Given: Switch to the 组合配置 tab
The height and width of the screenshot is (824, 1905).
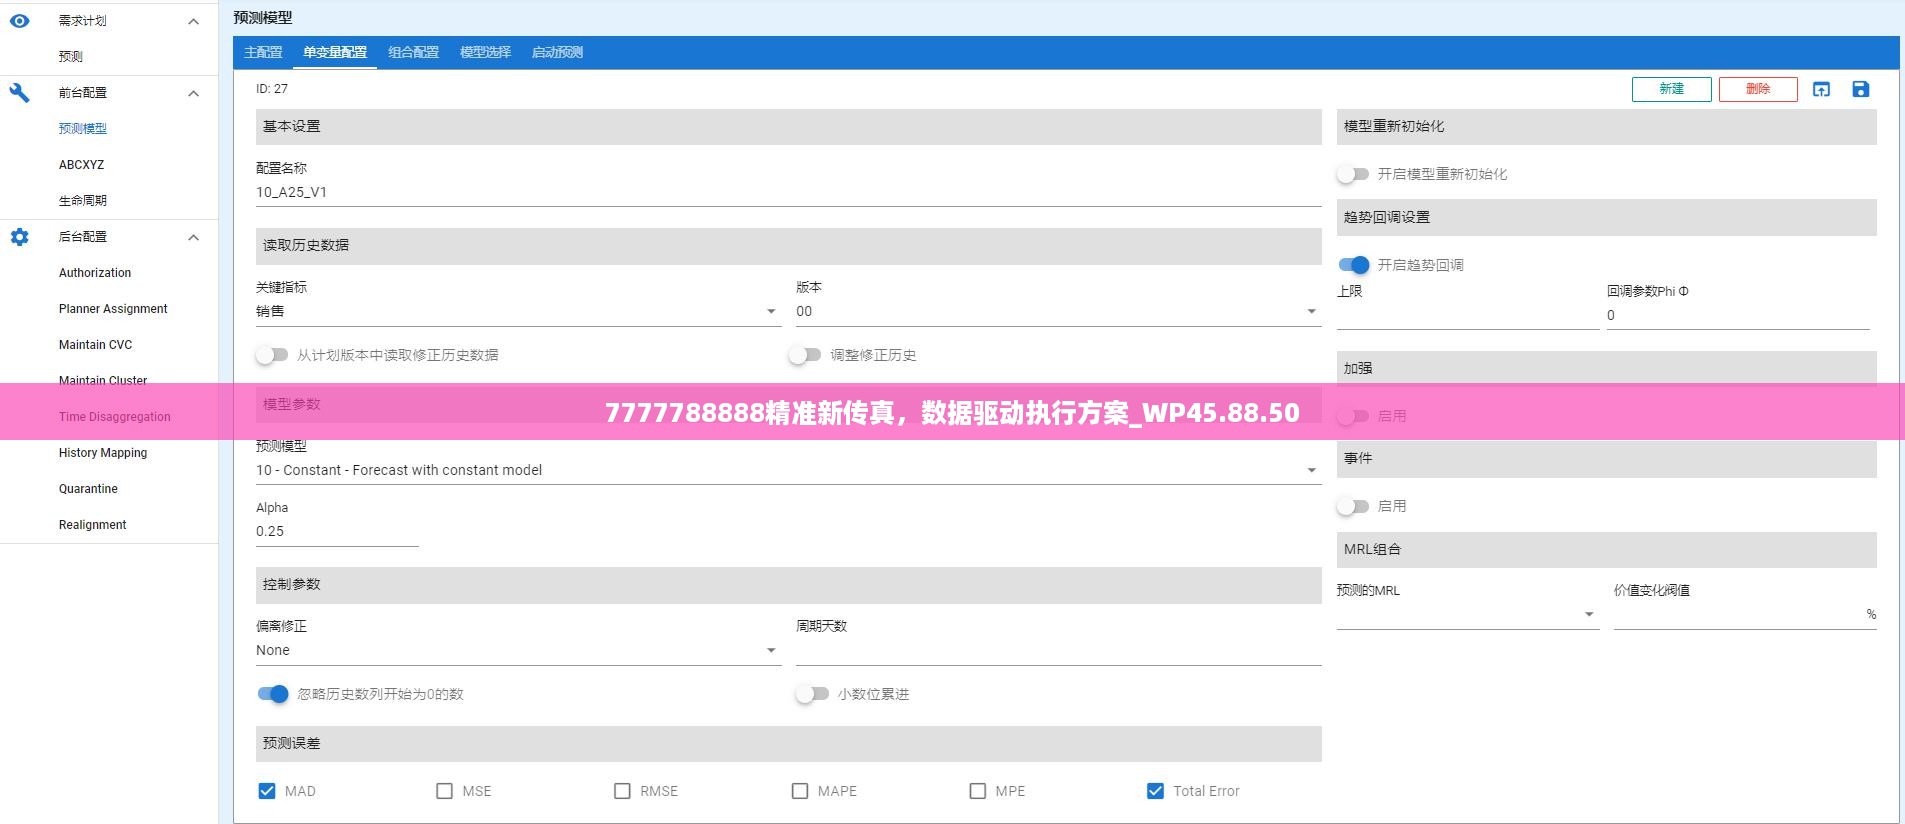Looking at the screenshot, I should click(x=413, y=52).
